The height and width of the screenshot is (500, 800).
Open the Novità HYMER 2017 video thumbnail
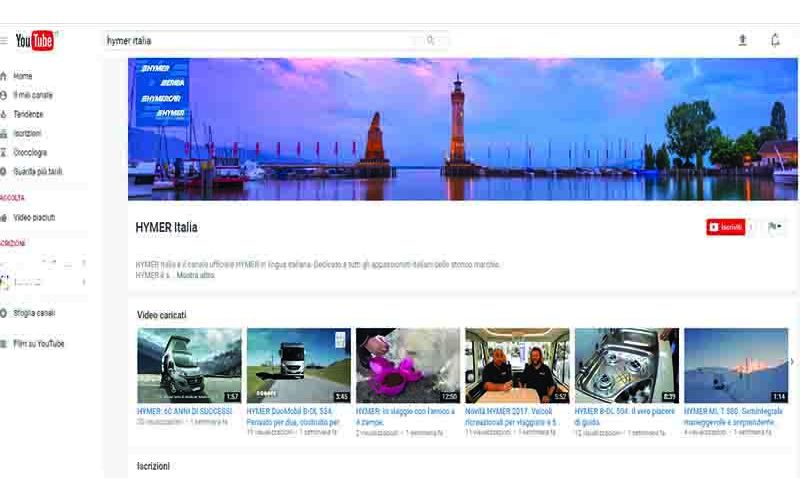517,365
